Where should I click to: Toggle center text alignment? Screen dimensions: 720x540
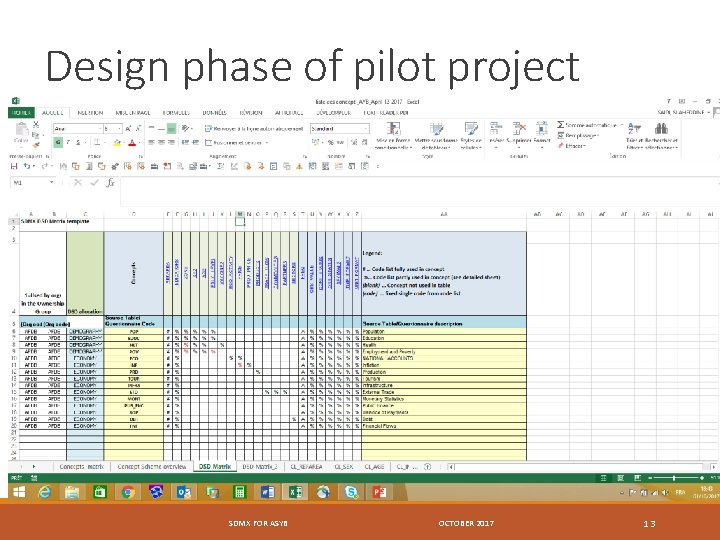[x=161, y=143]
